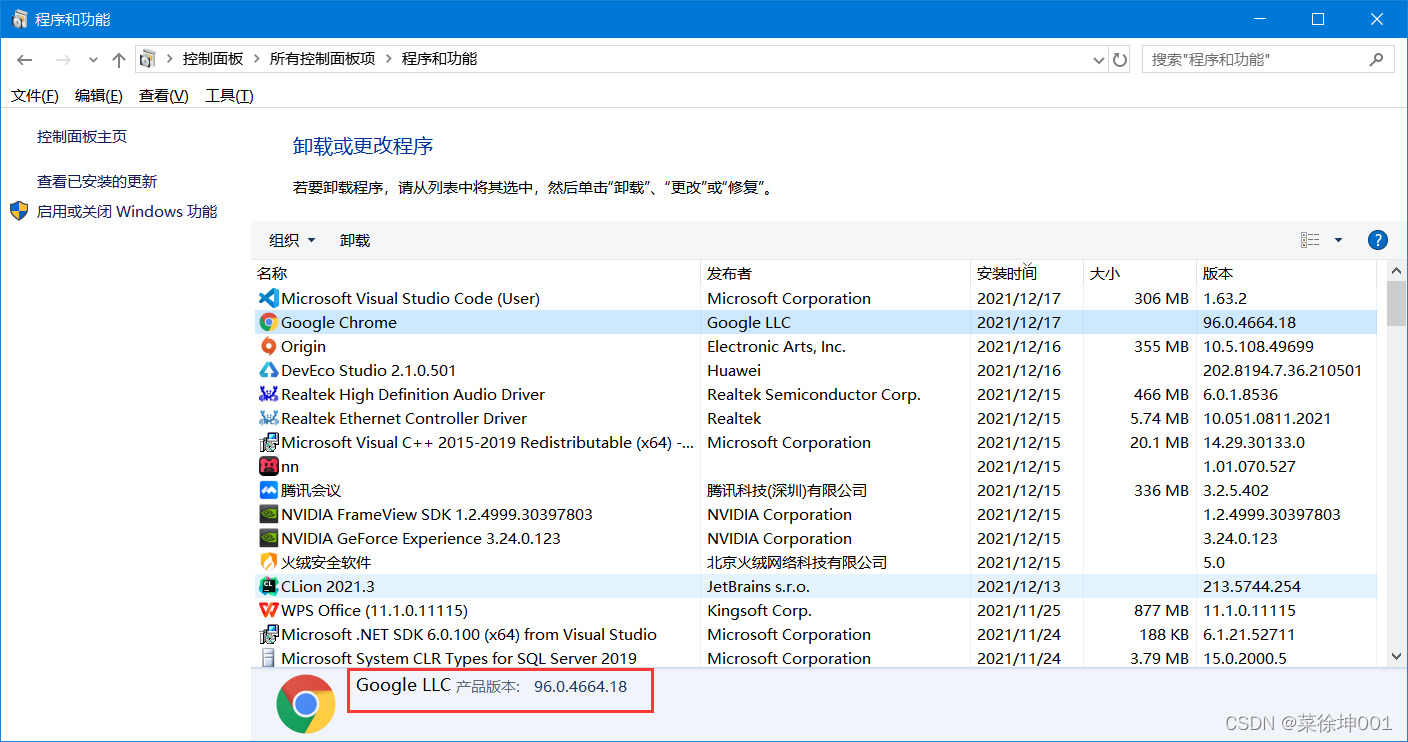The width and height of the screenshot is (1408, 742).
Task: Click version 1.63.2 cell
Action: point(1223,298)
